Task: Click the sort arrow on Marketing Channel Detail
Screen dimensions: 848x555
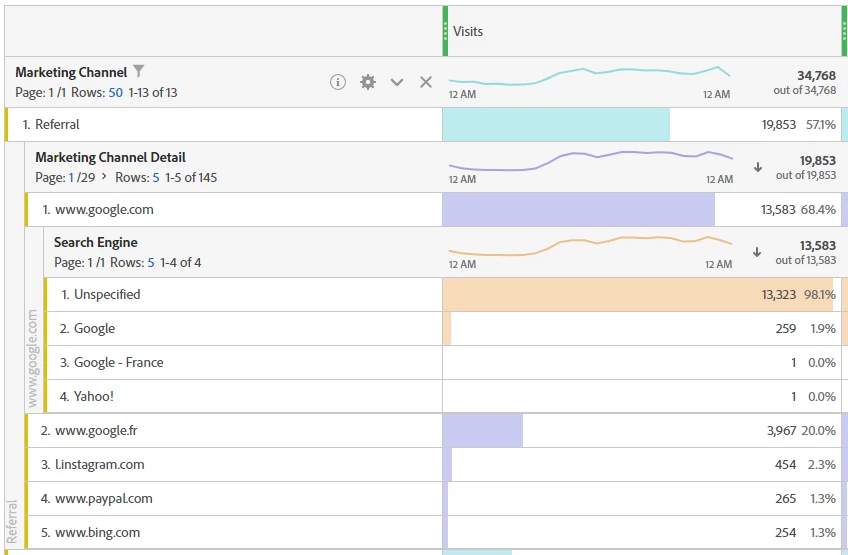Action: (758, 167)
